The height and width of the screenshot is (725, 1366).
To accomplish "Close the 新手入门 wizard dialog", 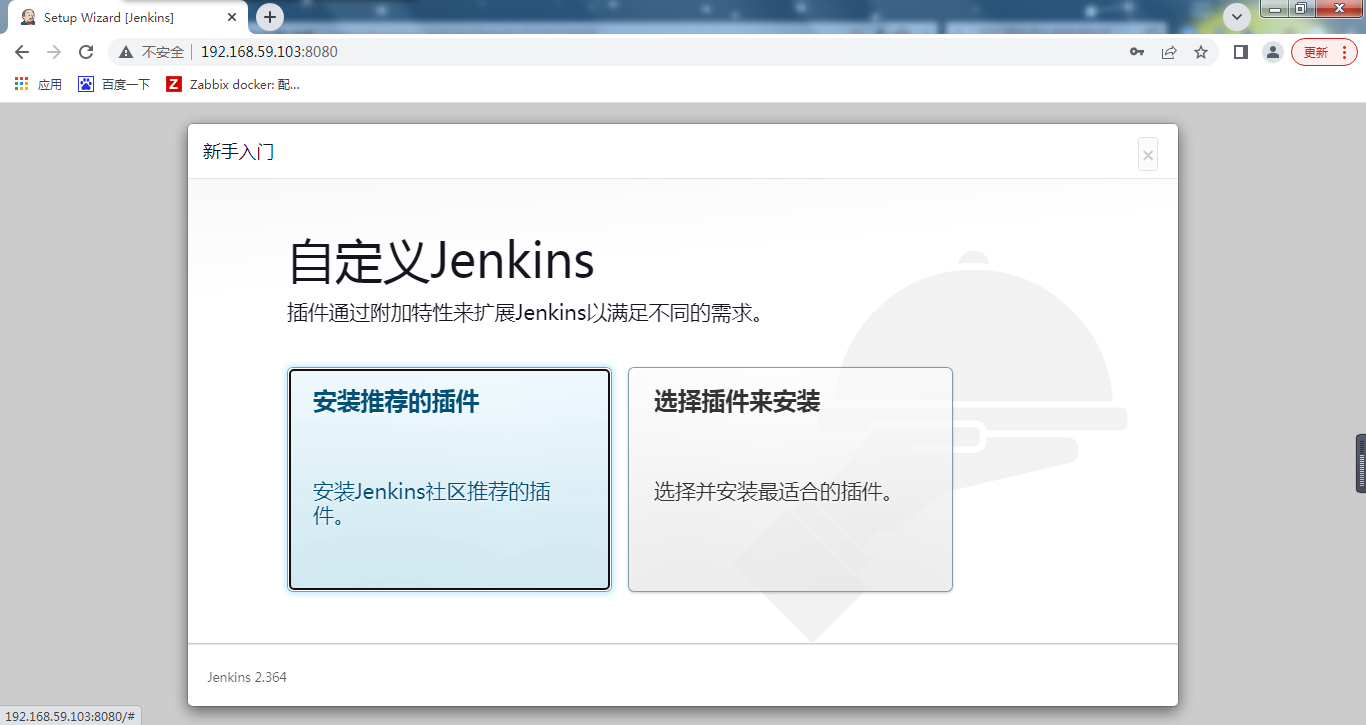I will pyautogui.click(x=1148, y=155).
